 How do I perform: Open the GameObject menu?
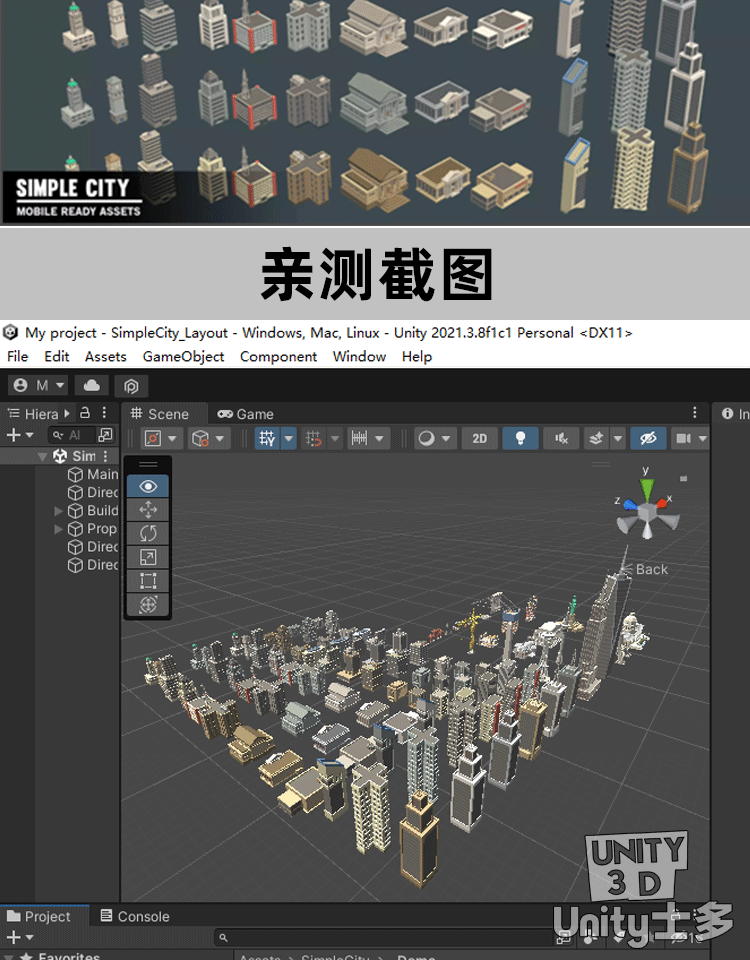(x=183, y=356)
